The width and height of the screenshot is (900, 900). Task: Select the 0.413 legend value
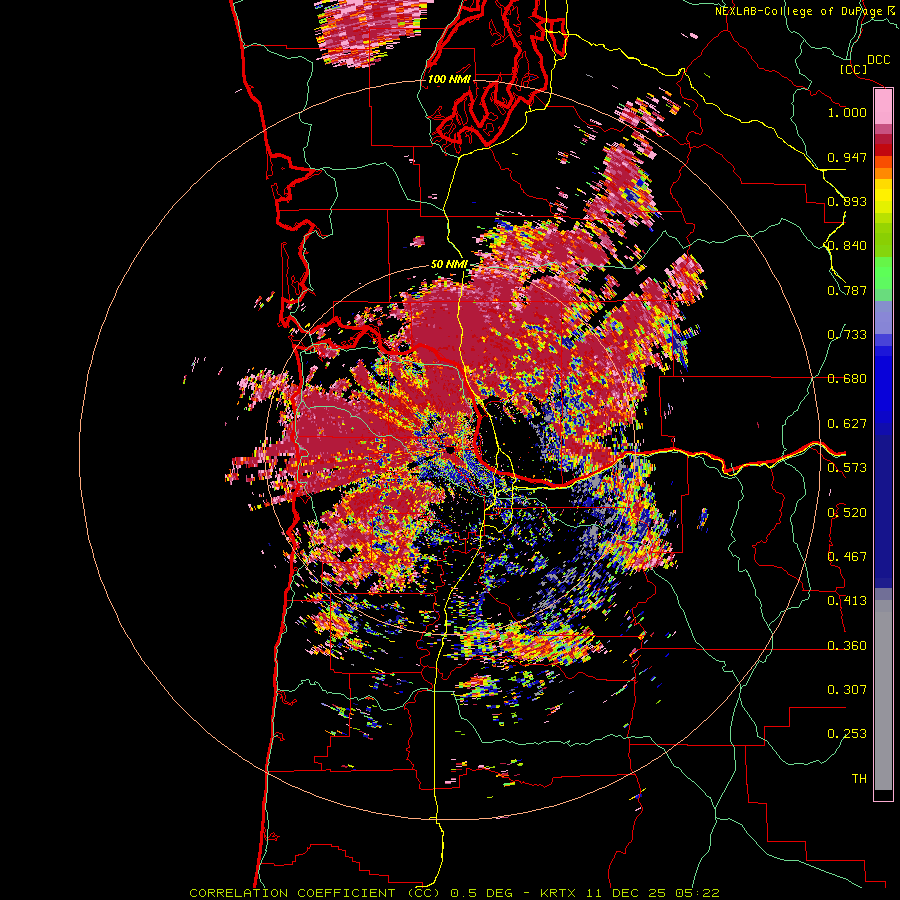click(x=847, y=601)
